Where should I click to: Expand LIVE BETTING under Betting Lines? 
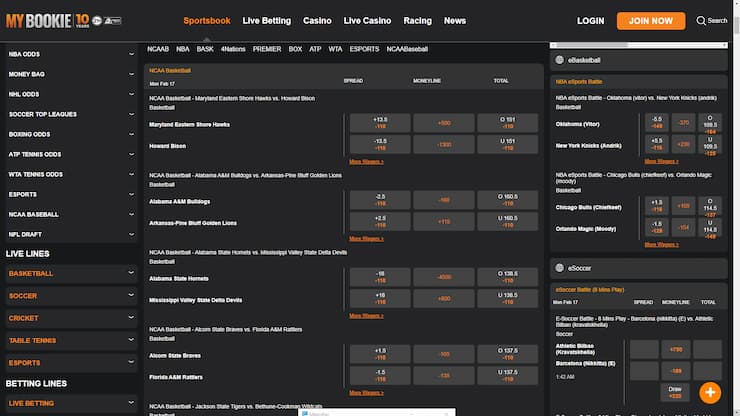(x=71, y=403)
